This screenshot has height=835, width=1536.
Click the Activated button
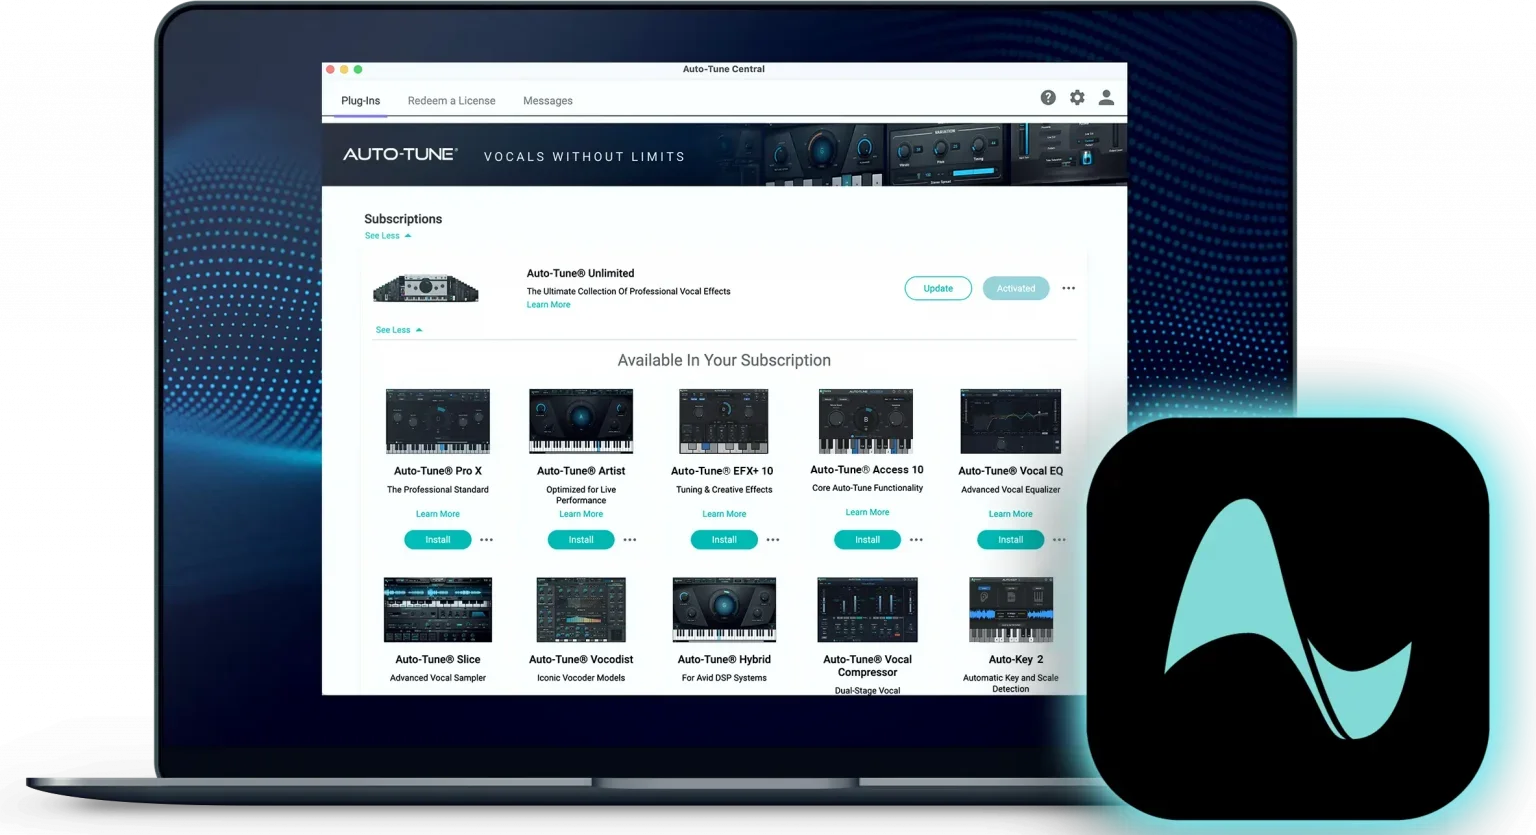point(1016,288)
